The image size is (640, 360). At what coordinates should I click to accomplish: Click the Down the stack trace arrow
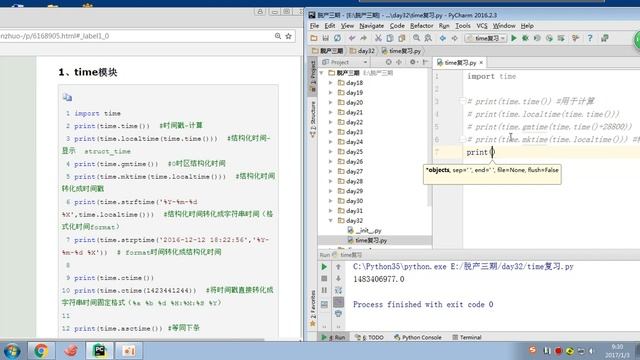[x=338, y=278]
